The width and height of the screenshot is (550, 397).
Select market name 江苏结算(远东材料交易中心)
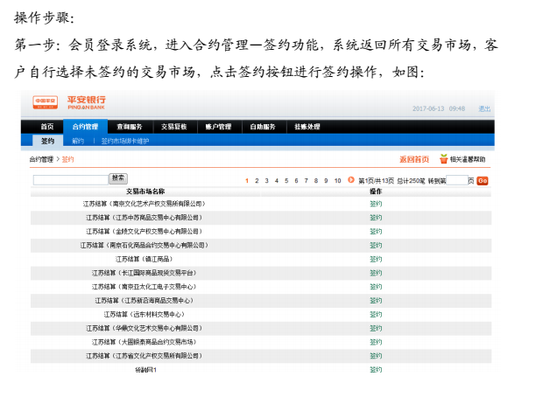(x=144, y=314)
